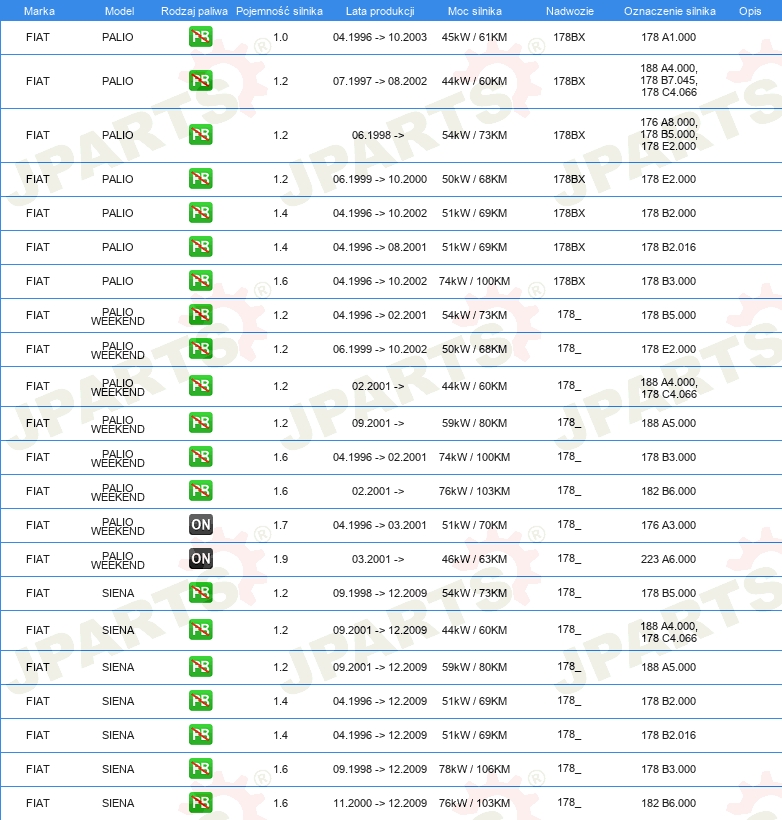Click the date range 04.1996 -> 03.2001
This screenshot has width=782, height=820.
pos(380,525)
